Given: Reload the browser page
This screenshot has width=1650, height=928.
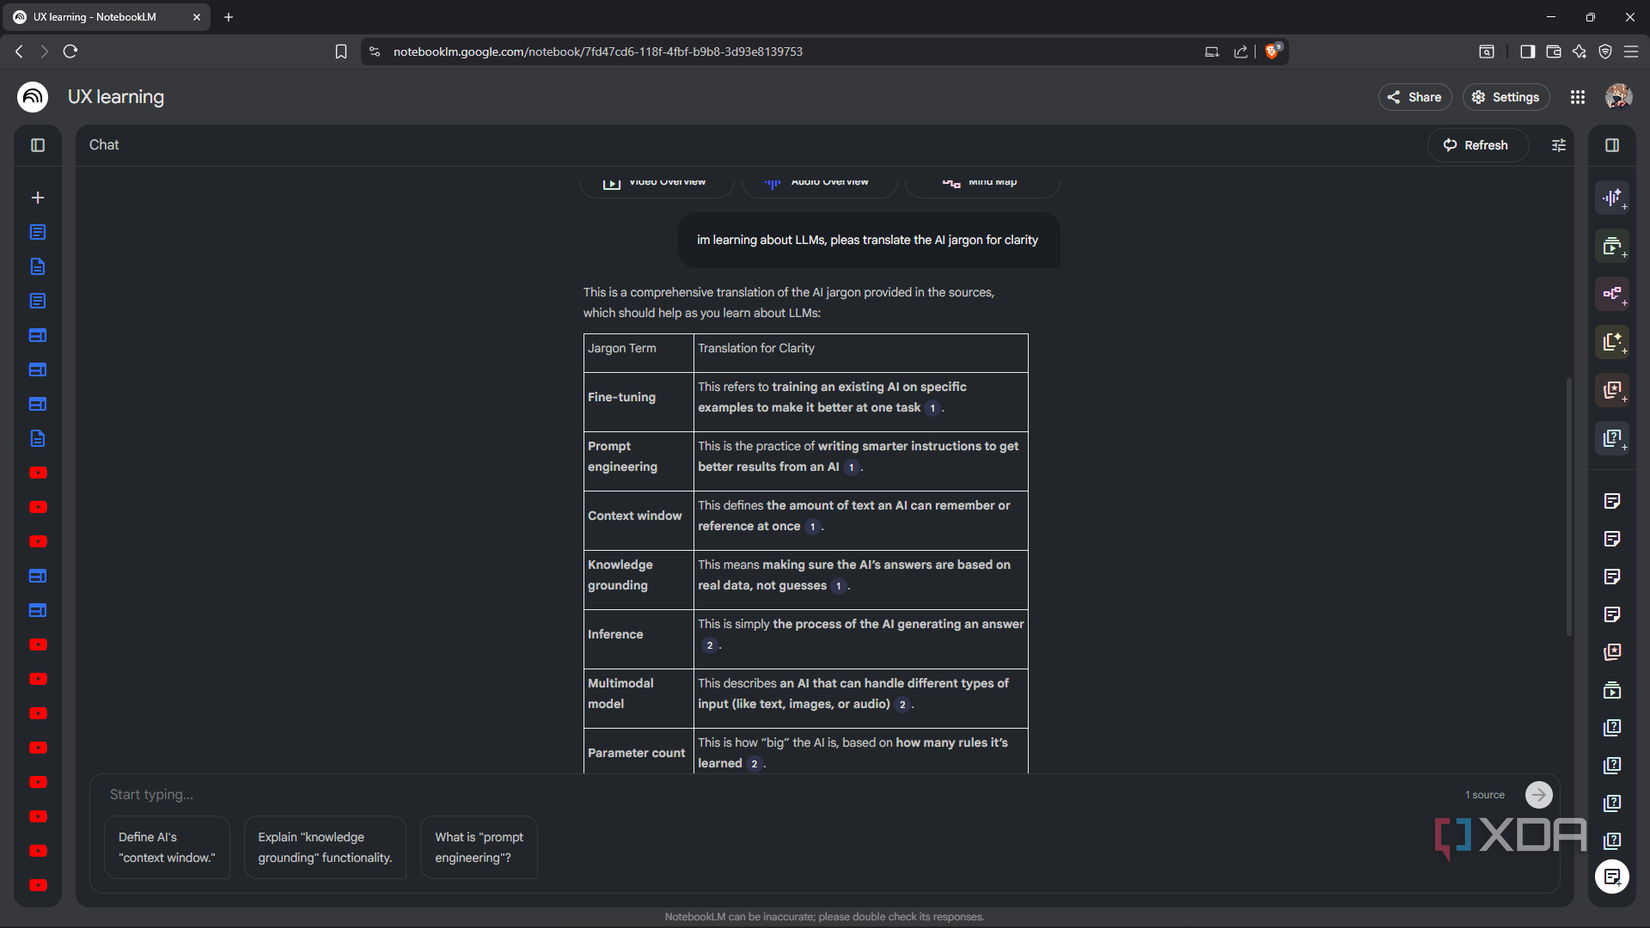Looking at the screenshot, I should pyautogui.click(x=70, y=51).
